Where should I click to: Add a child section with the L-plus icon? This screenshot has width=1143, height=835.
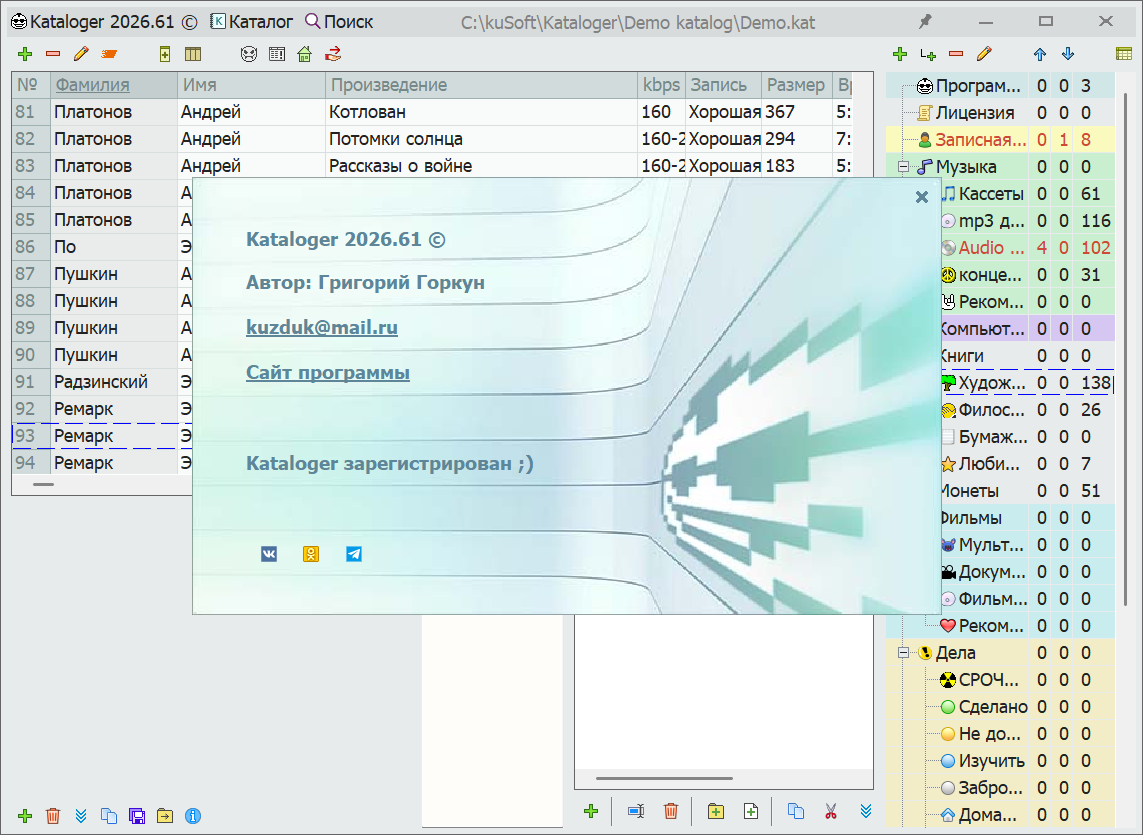click(928, 54)
